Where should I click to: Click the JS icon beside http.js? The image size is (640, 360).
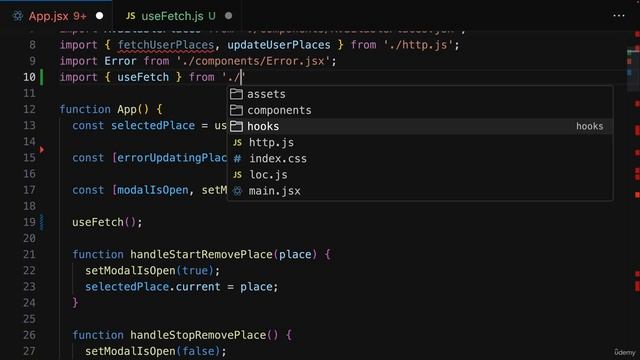point(237,142)
